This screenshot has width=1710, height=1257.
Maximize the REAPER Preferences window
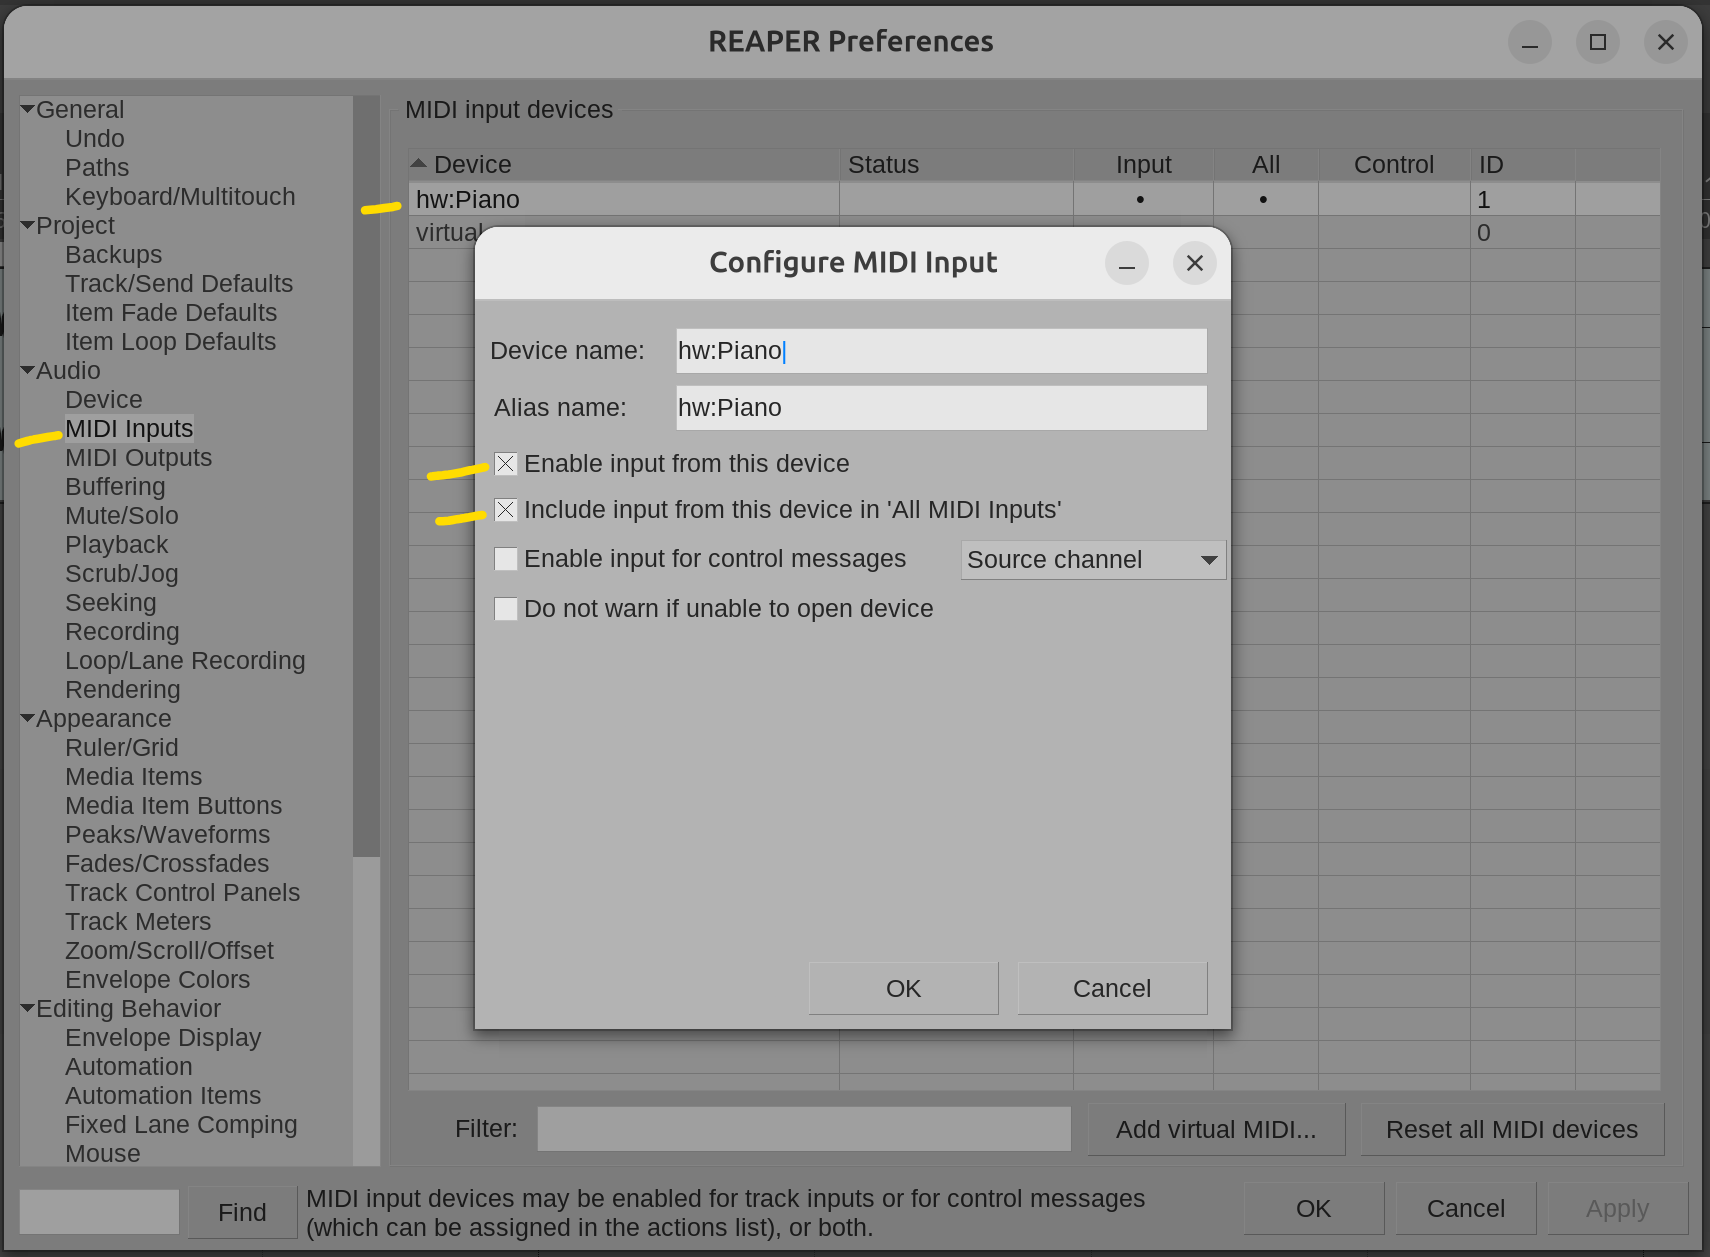(1598, 42)
